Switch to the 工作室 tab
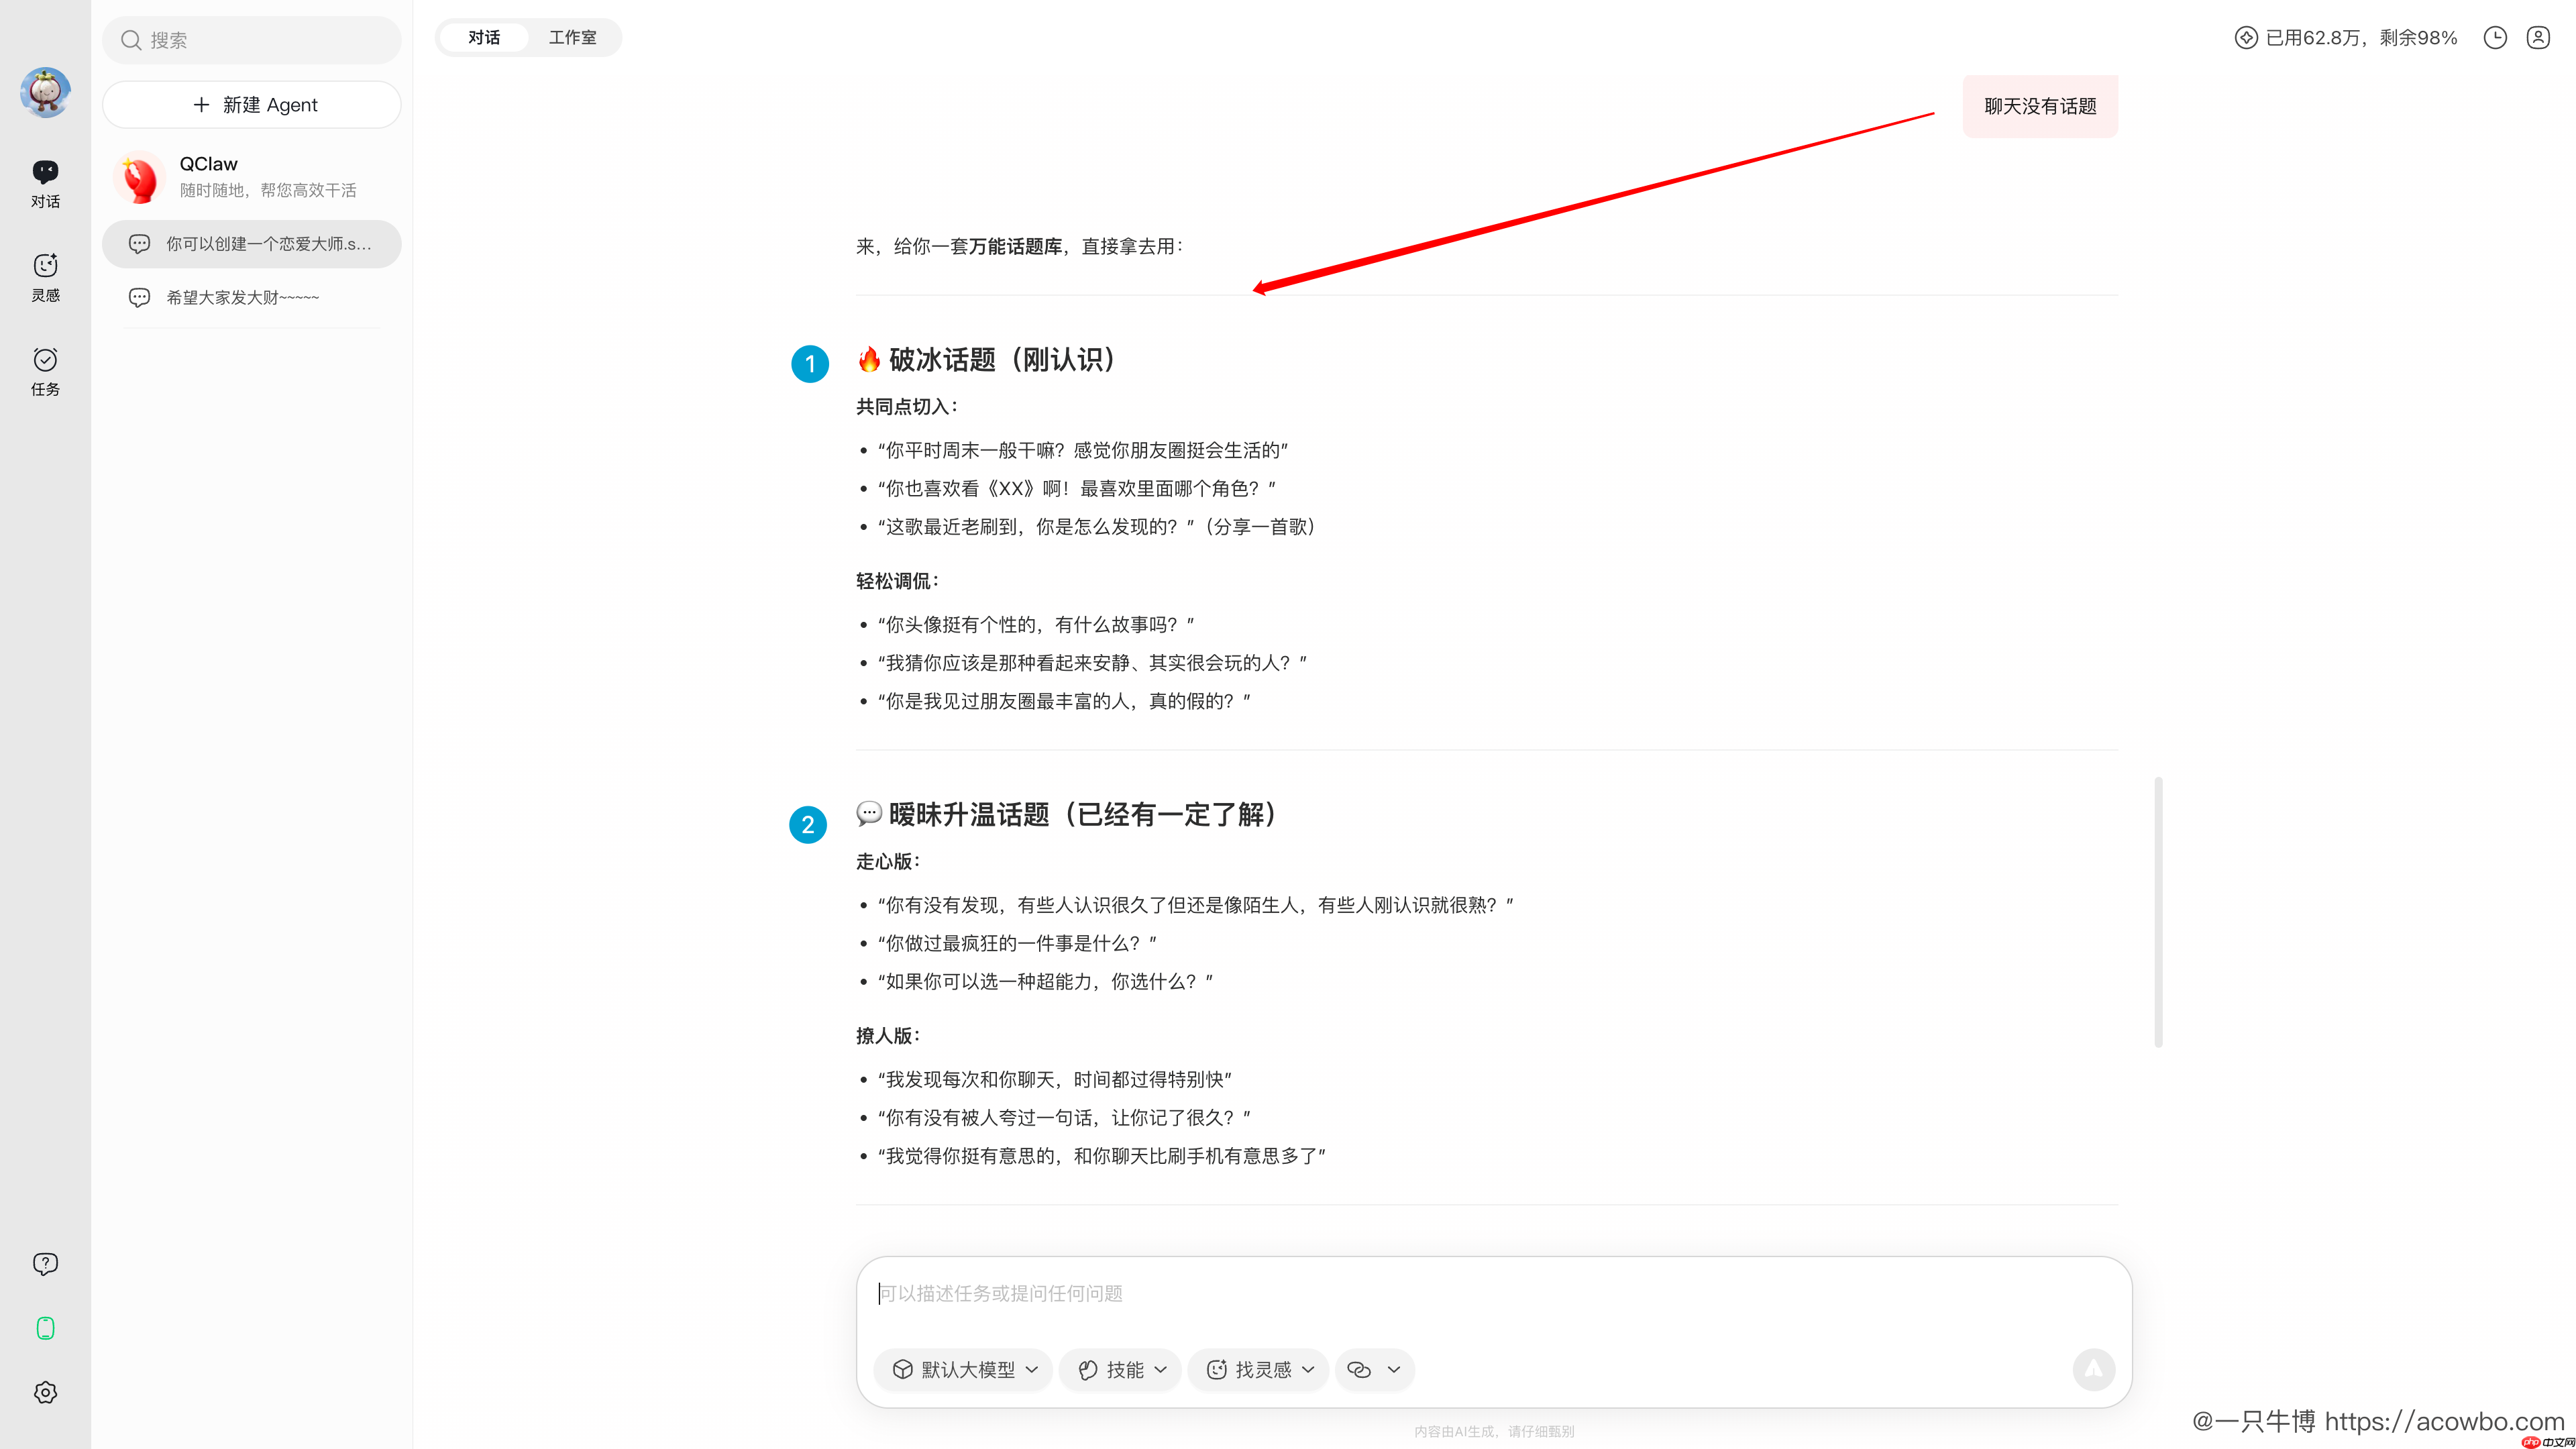 pyautogui.click(x=572, y=38)
